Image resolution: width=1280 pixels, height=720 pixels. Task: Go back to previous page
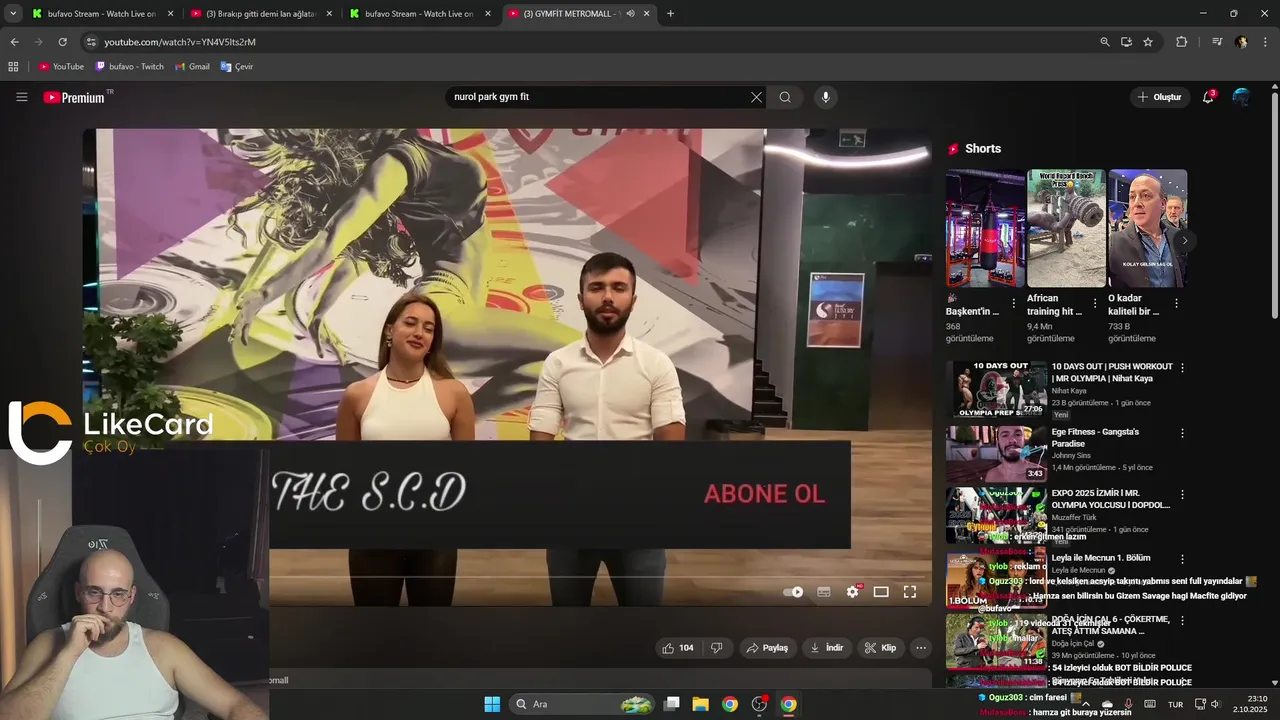tap(14, 42)
